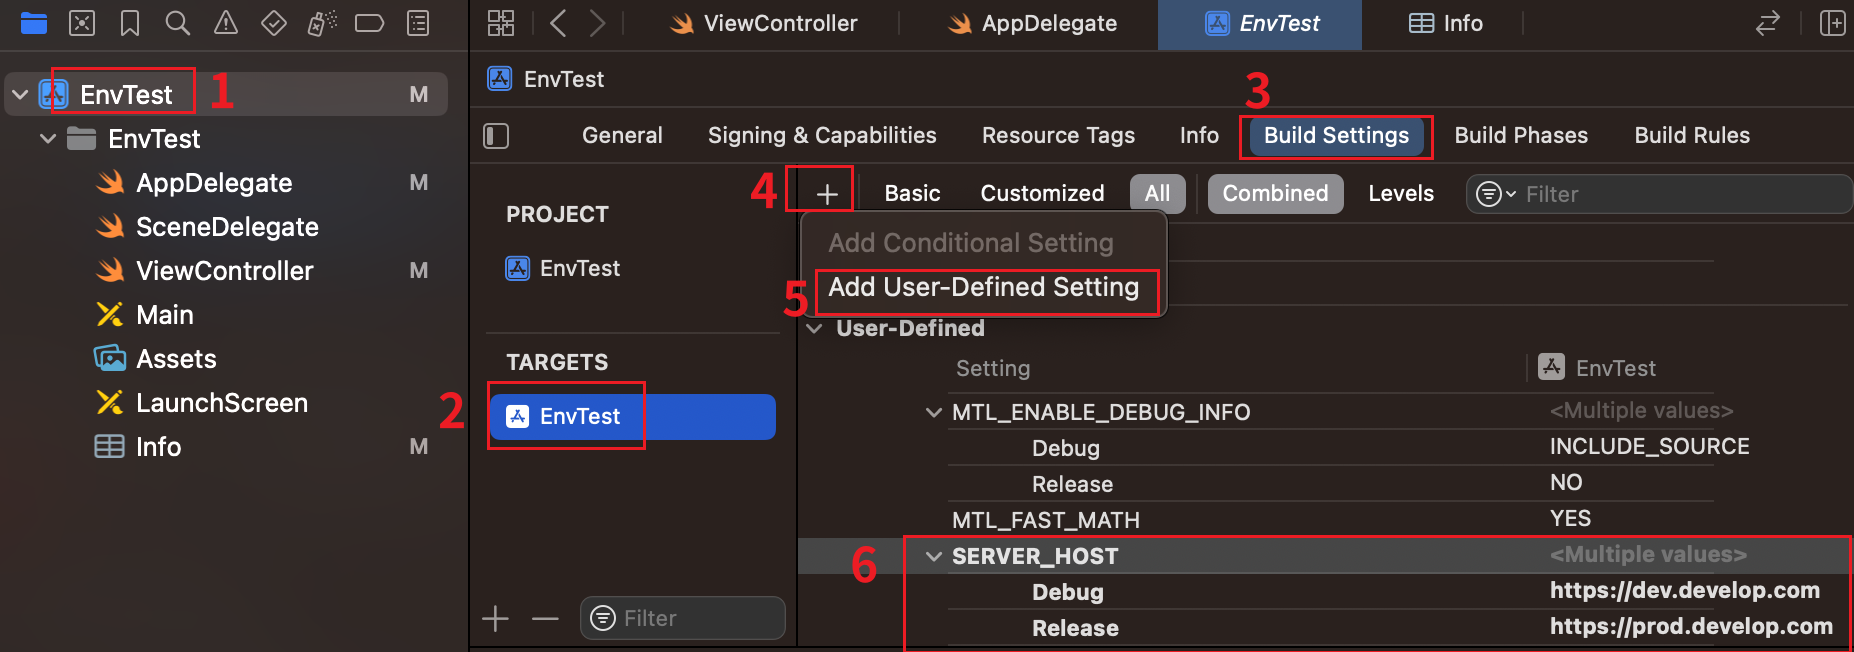
Task: Collapse the EnvTest project root
Action: coord(19,95)
